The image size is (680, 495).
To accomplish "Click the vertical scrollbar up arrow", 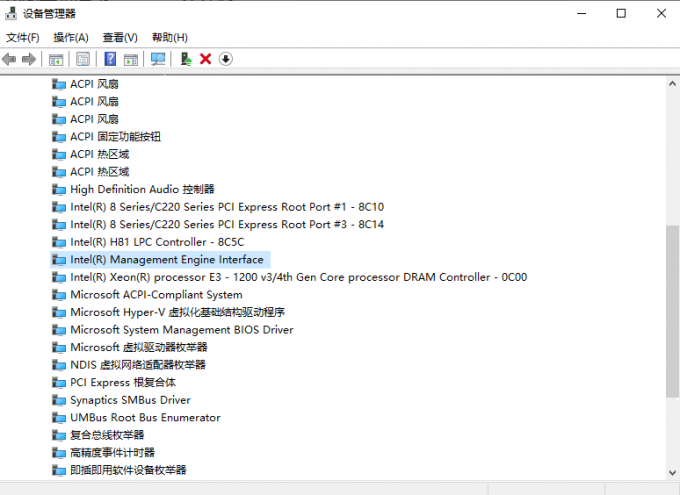I will coord(672,85).
